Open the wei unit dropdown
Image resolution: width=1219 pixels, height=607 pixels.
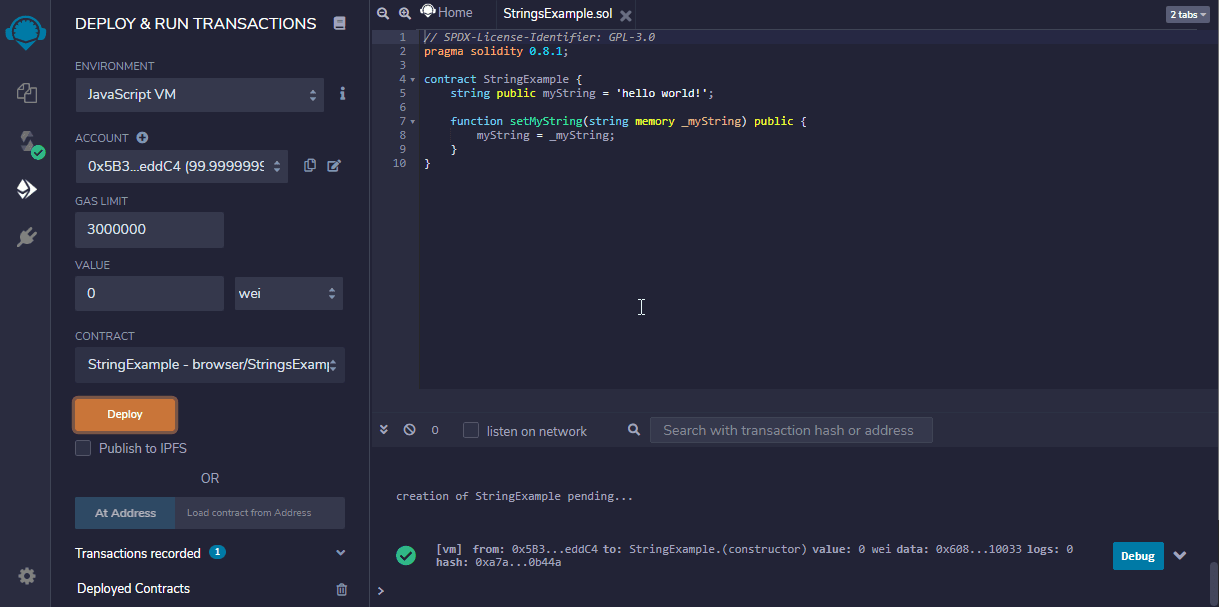[289, 293]
